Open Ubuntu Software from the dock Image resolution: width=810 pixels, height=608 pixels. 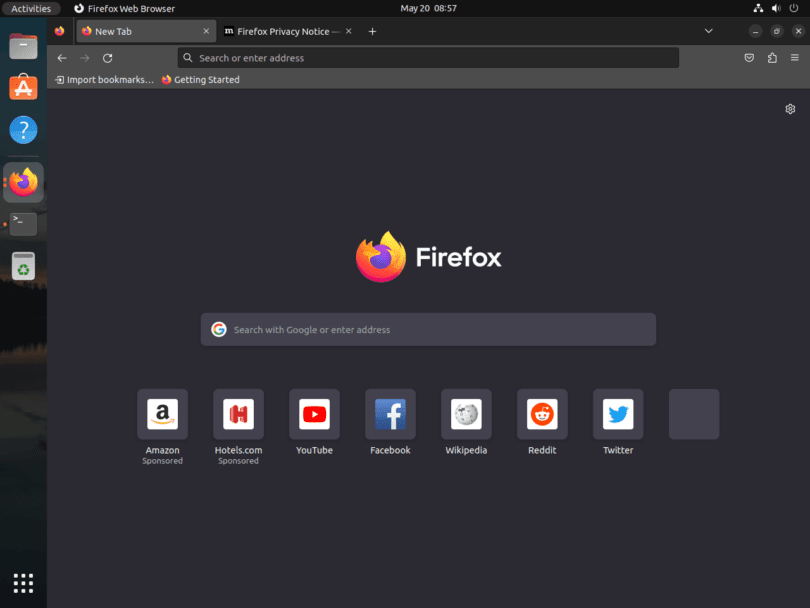coord(23,87)
